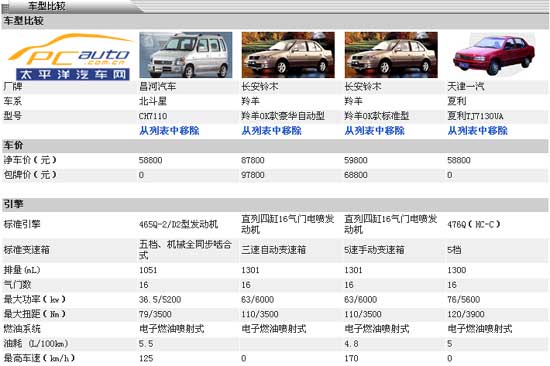
Task: Remove 羚羊03款豪华自动型 from the list
Action: [x=271, y=131]
